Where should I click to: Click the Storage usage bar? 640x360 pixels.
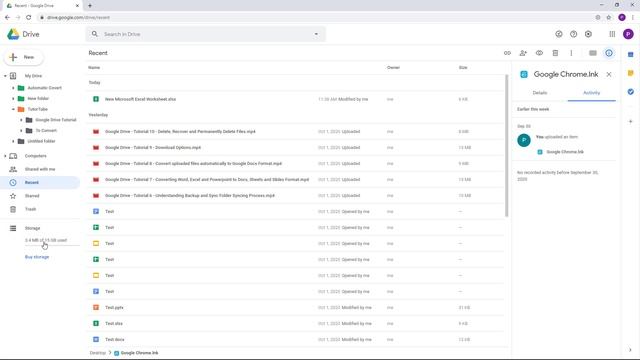[x=52, y=246]
